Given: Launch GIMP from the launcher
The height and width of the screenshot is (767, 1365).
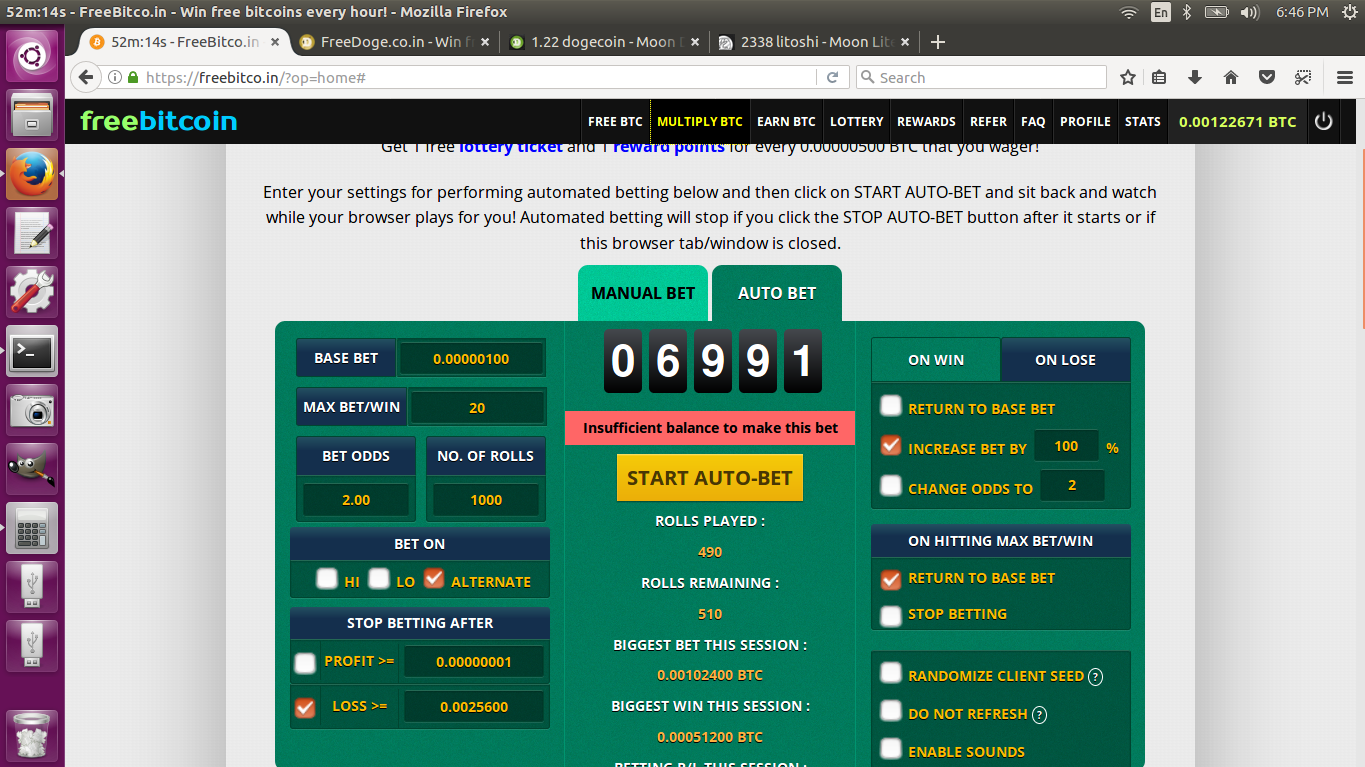Looking at the screenshot, I should click(x=32, y=469).
